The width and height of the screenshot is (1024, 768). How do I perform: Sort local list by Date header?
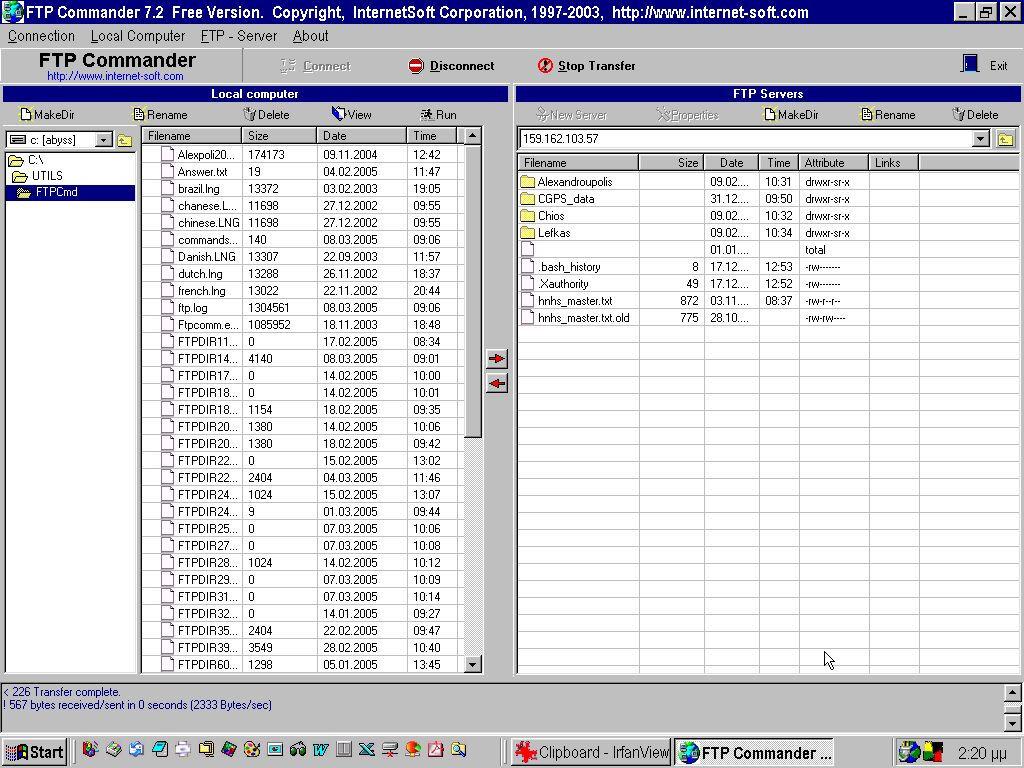[362, 136]
